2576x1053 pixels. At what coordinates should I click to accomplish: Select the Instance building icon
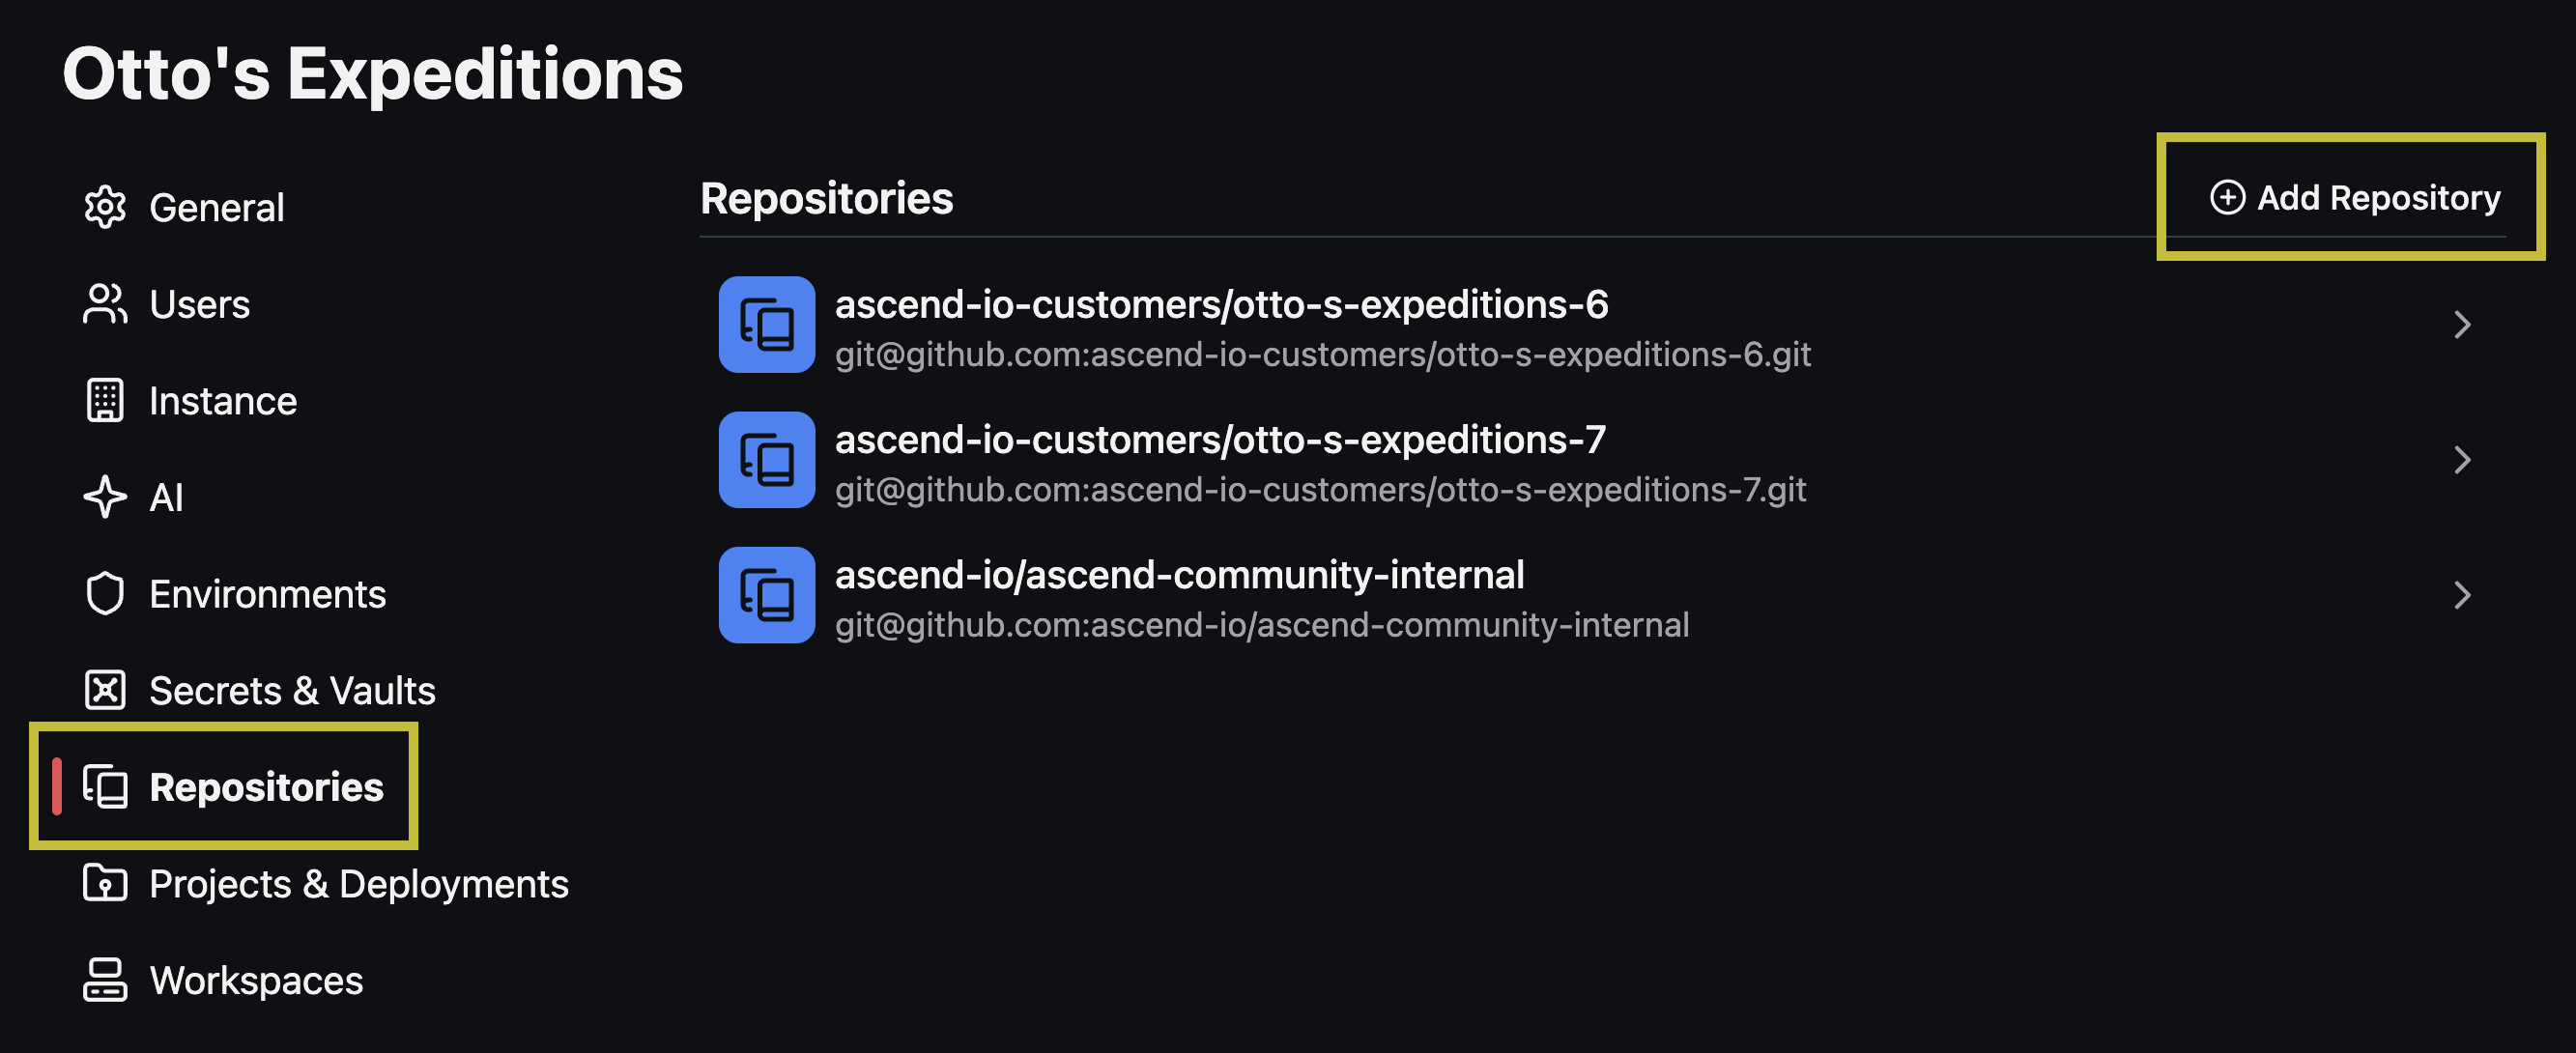click(x=105, y=401)
